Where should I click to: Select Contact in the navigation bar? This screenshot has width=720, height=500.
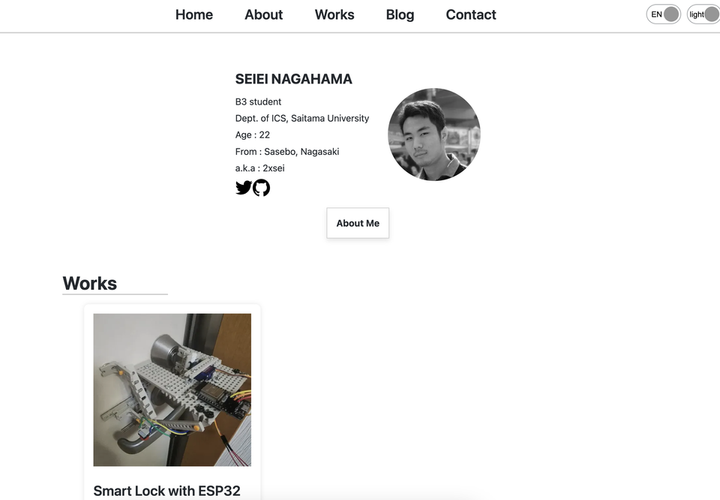471,14
